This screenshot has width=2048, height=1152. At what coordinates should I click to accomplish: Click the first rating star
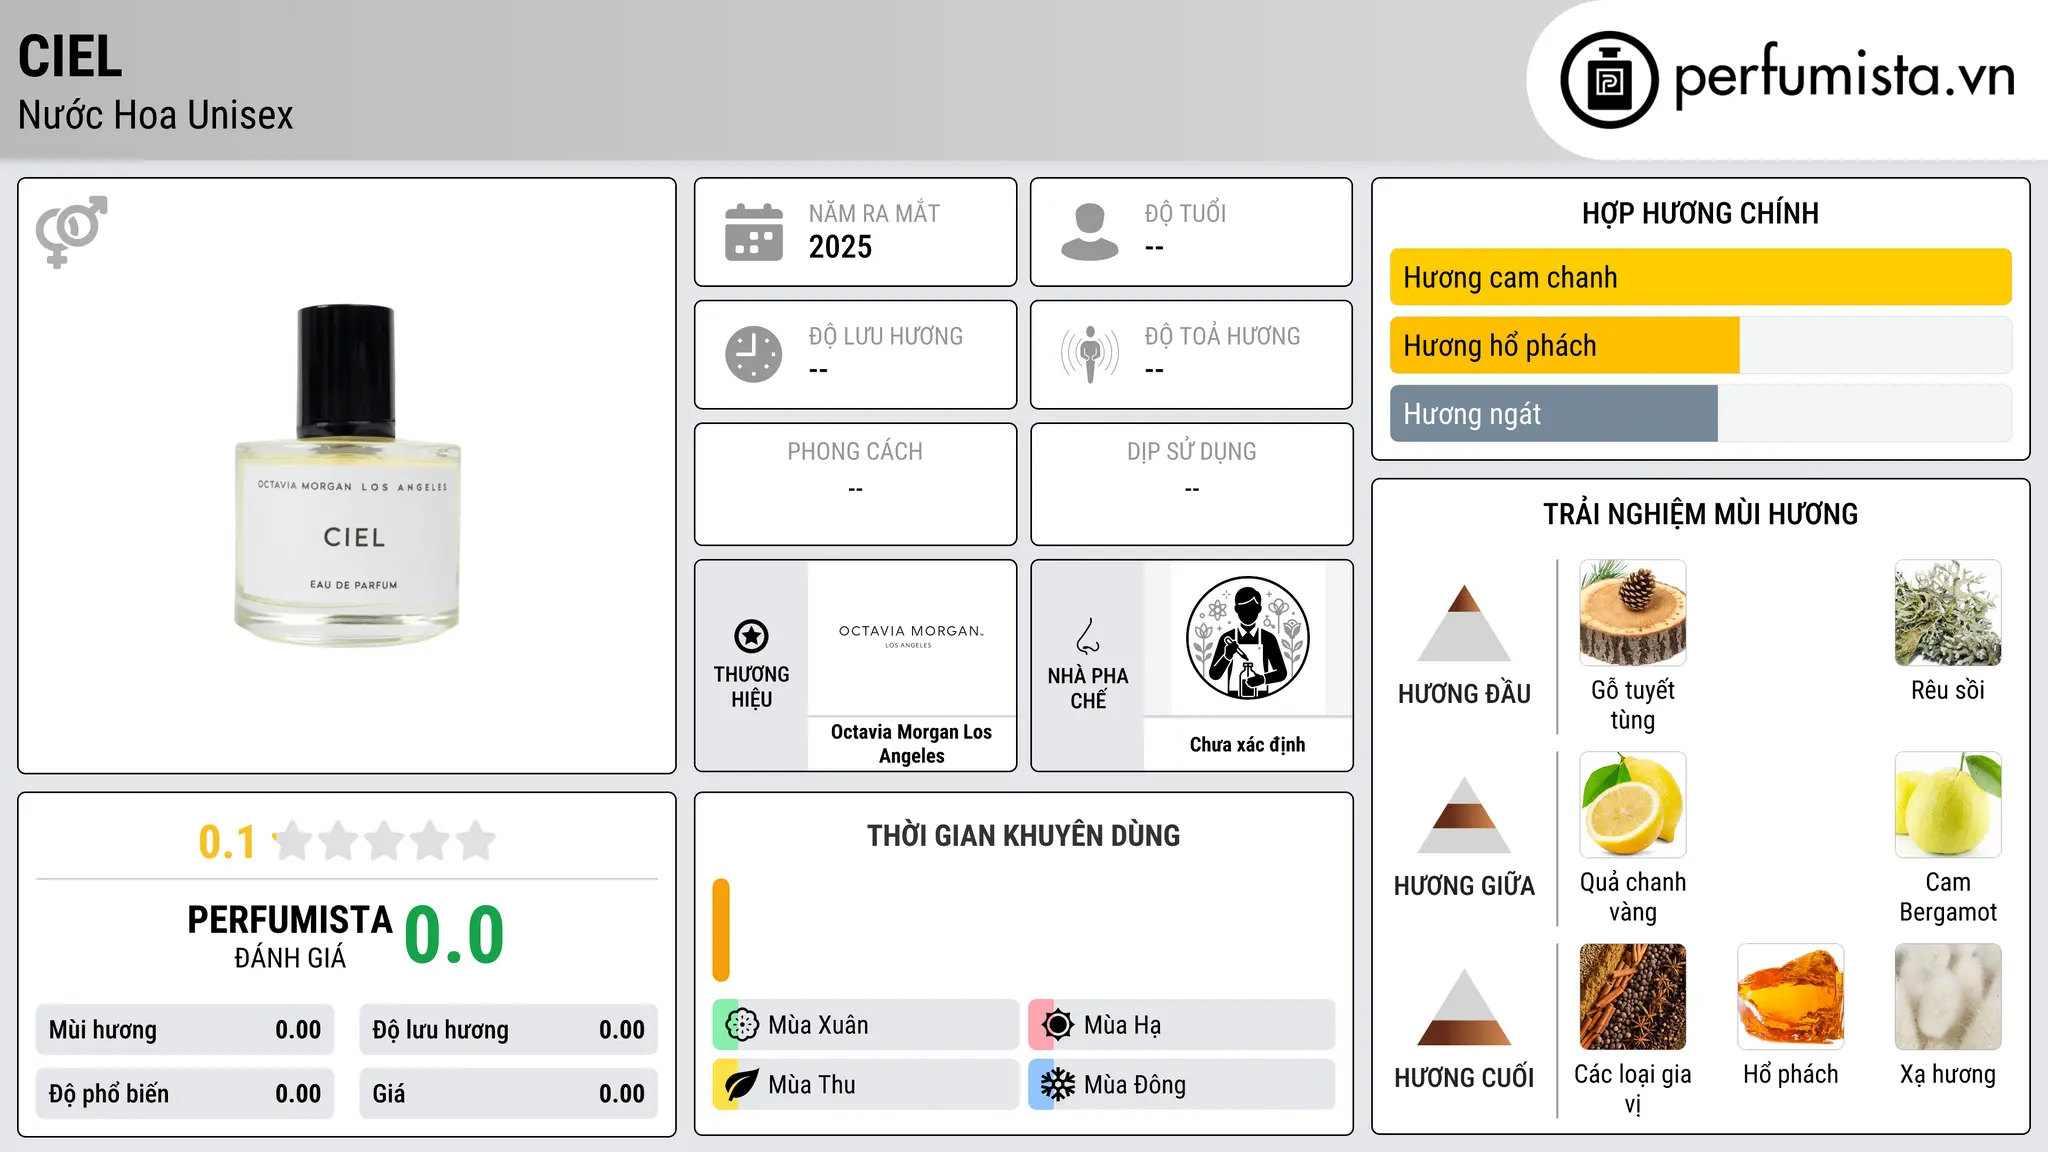click(x=293, y=841)
